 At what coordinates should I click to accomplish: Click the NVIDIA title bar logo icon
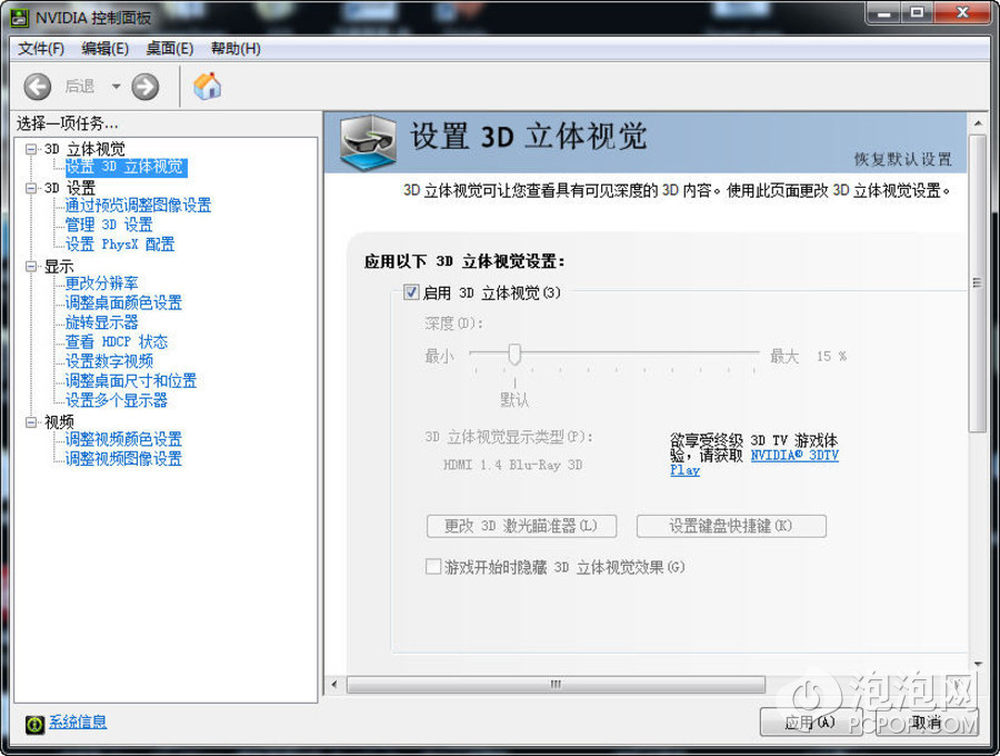[x=20, y=18]
